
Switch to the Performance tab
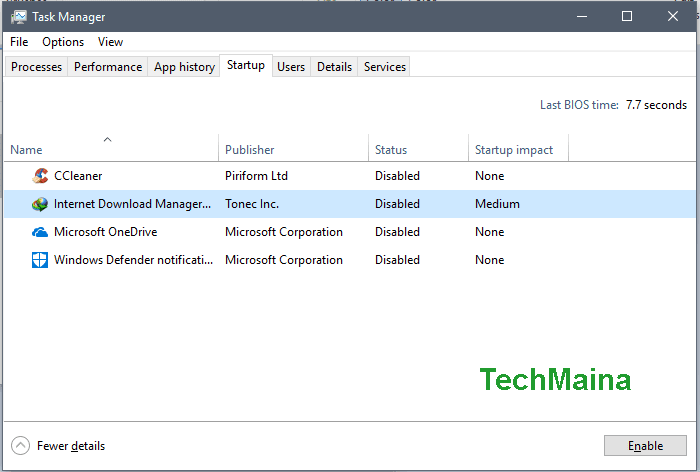coord(108,67)
